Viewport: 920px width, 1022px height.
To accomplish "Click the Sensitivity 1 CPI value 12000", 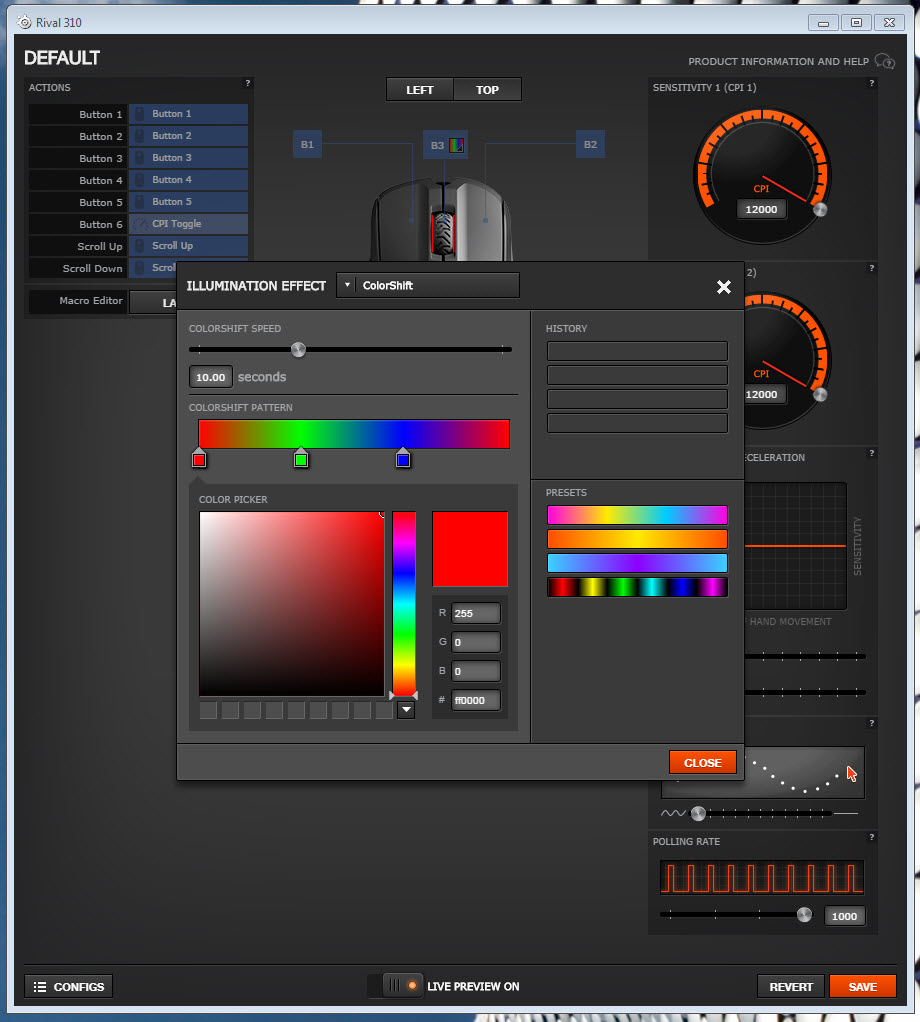I will click(x=761, y=209).
